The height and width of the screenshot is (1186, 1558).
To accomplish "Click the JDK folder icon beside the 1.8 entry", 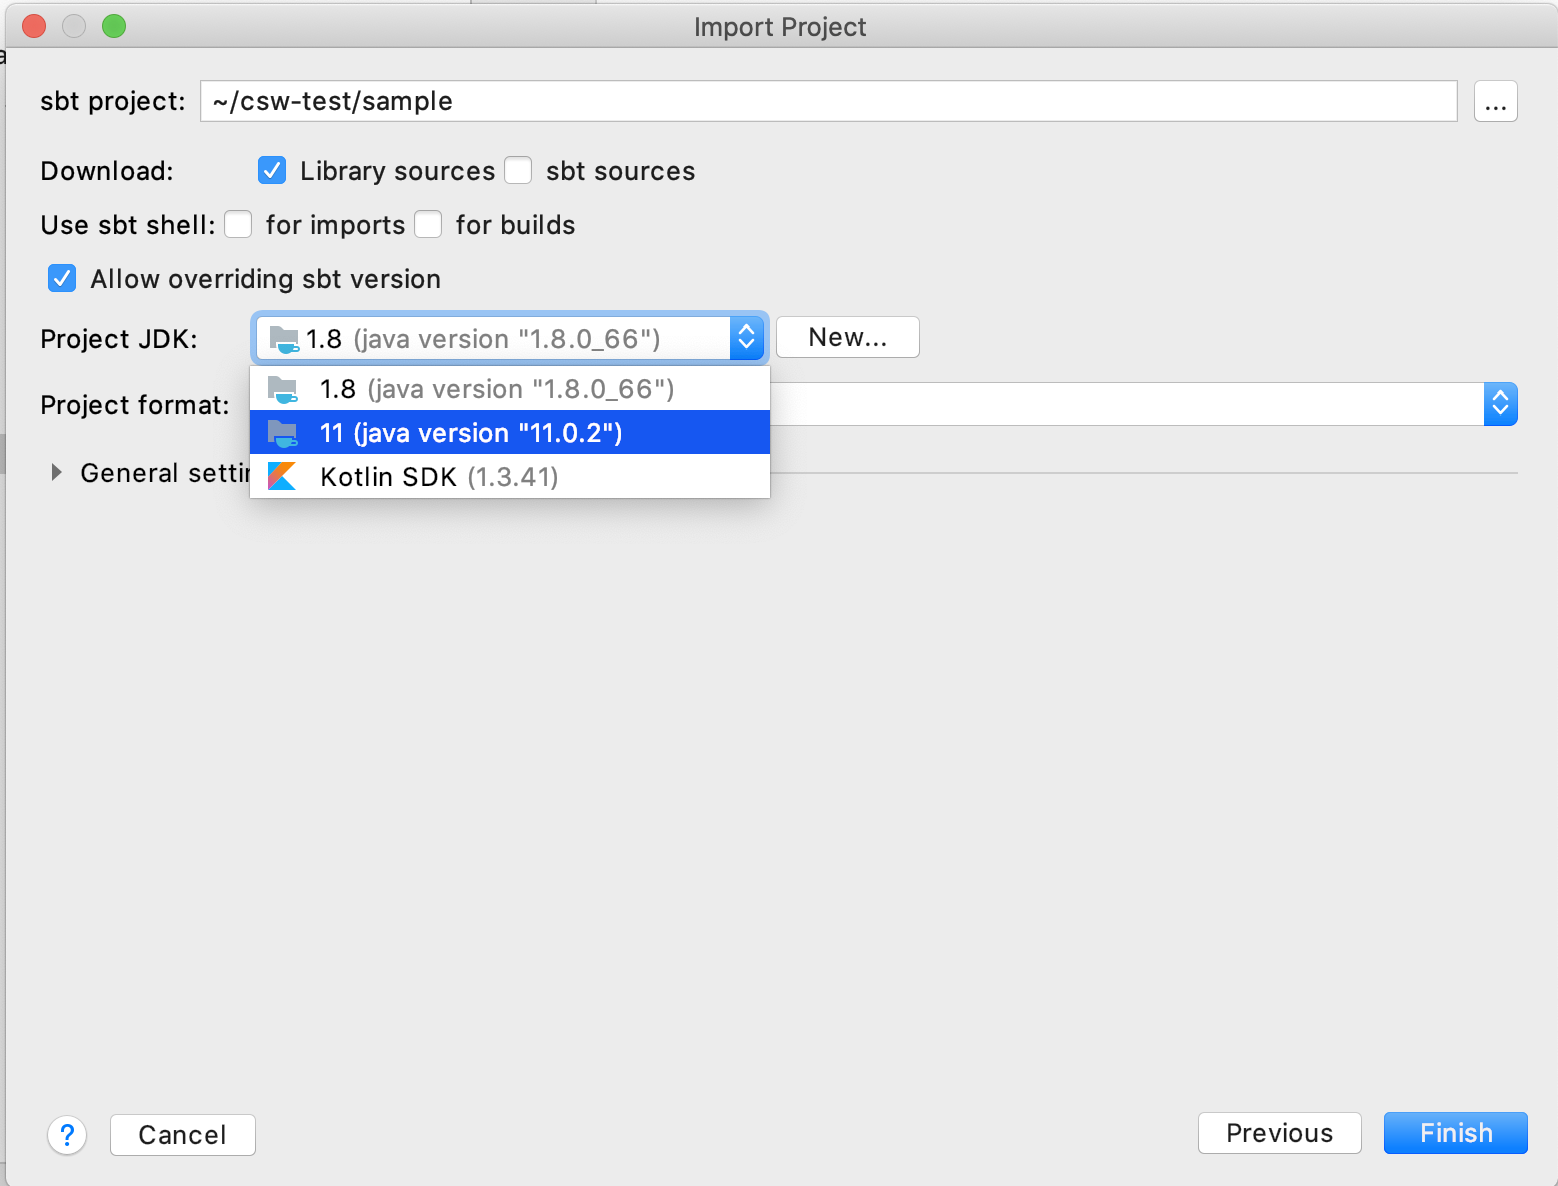I will (283, 389).
